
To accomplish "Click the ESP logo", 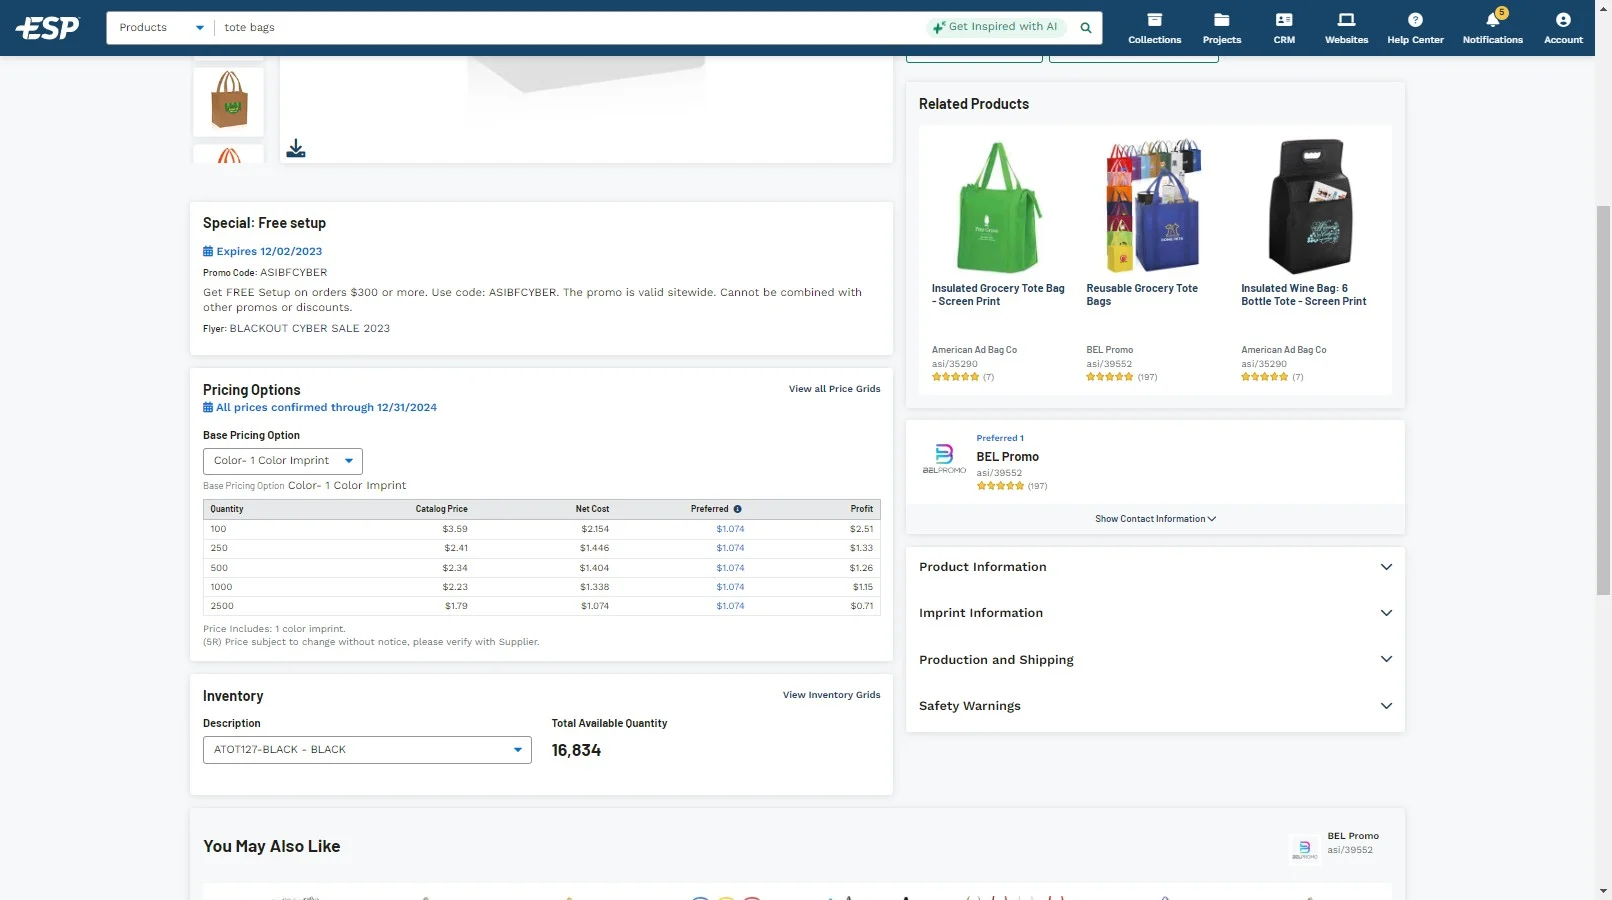I will pos(47,27).
